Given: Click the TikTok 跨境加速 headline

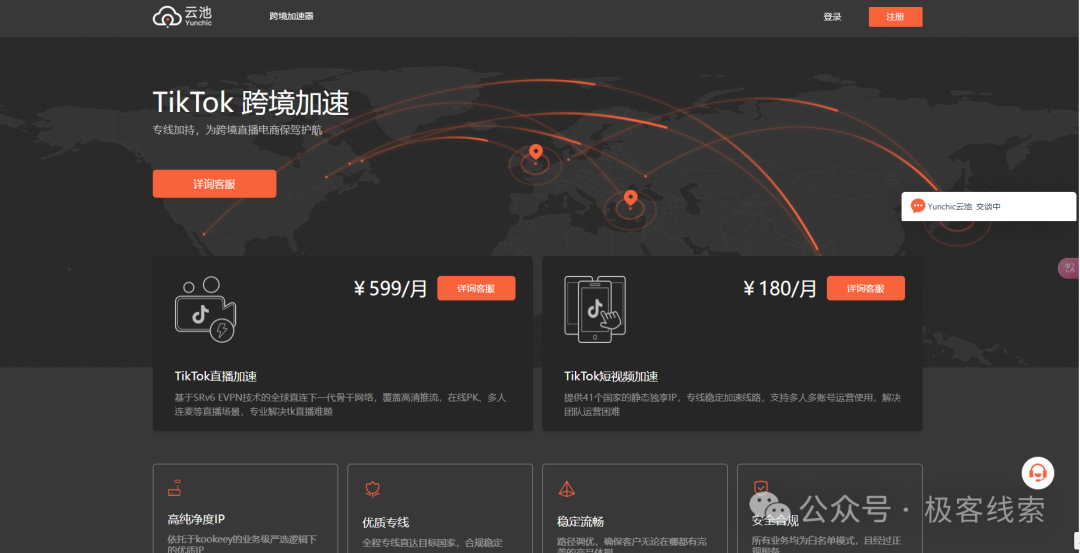Looking at the screenshot, I should pos(251,103).
